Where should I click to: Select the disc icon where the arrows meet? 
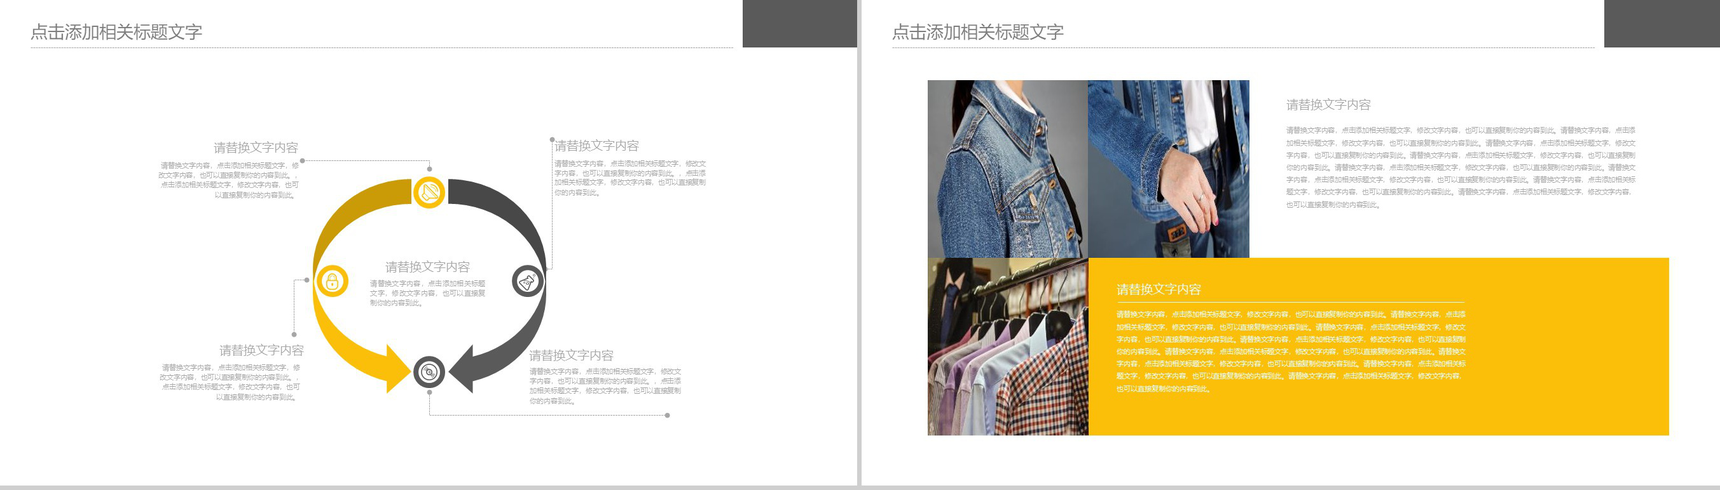[x=429, y=372]
